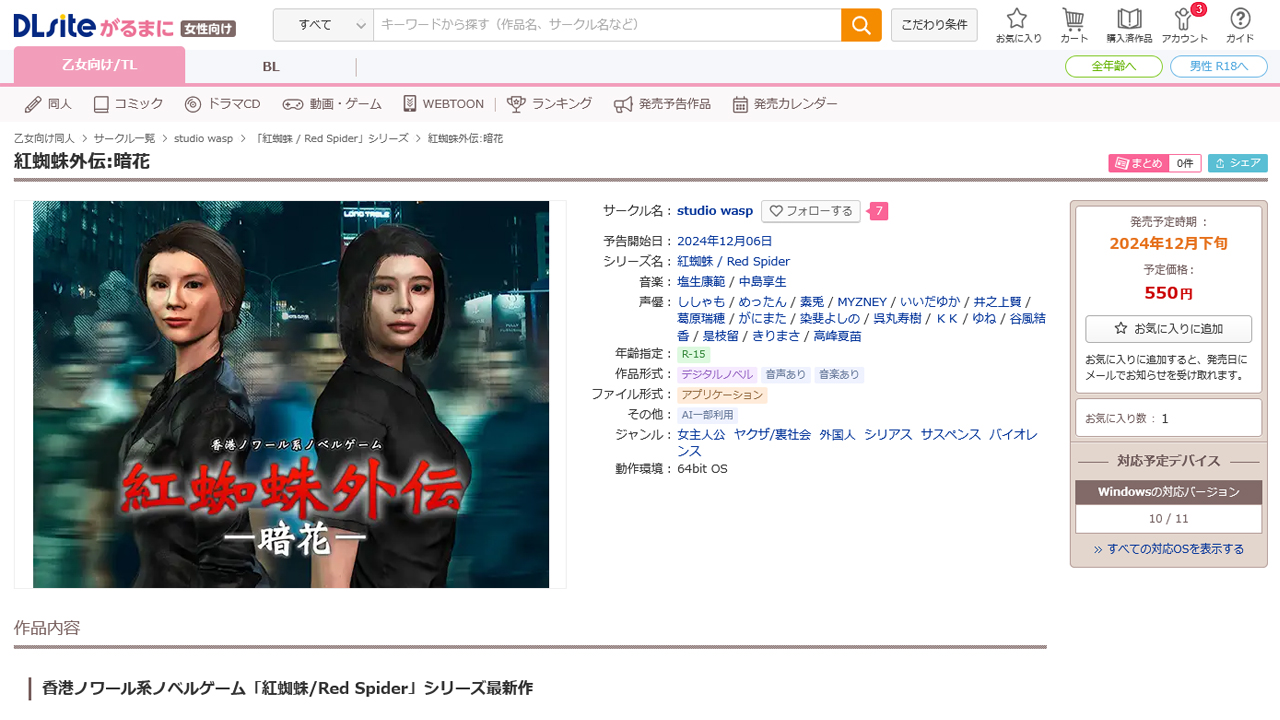Open the アカウント icon with notification badge
The width and height of the screenshot is (1280, 720).
(x=1185, y=25)
